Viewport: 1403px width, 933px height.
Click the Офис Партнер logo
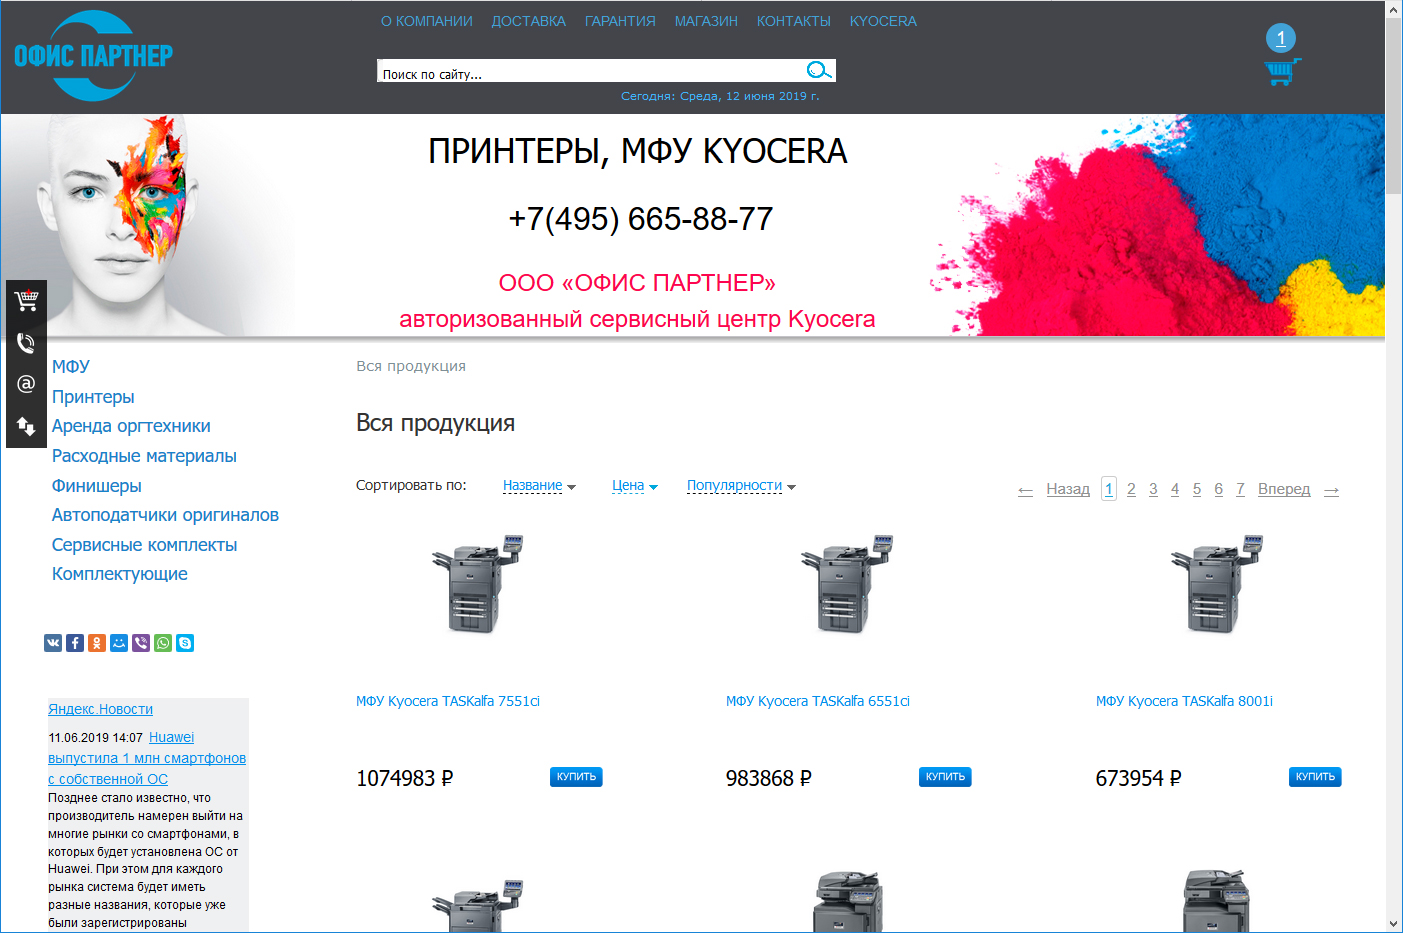[x=93, y=56]
